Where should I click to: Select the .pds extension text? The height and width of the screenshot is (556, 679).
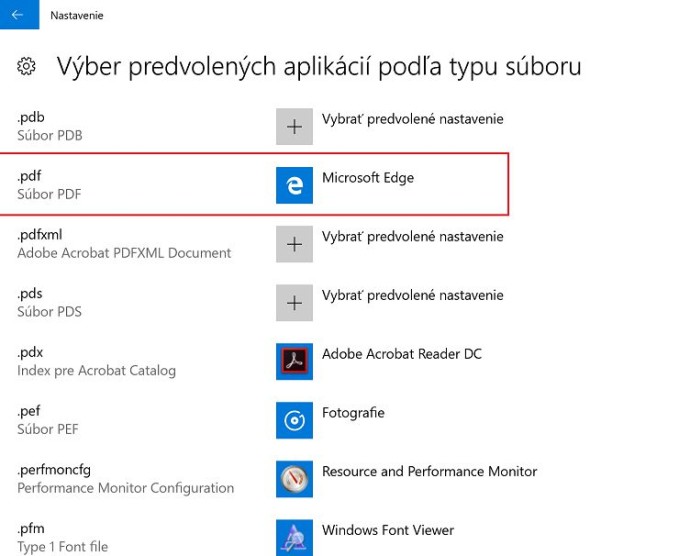click(x=30, y=294)
